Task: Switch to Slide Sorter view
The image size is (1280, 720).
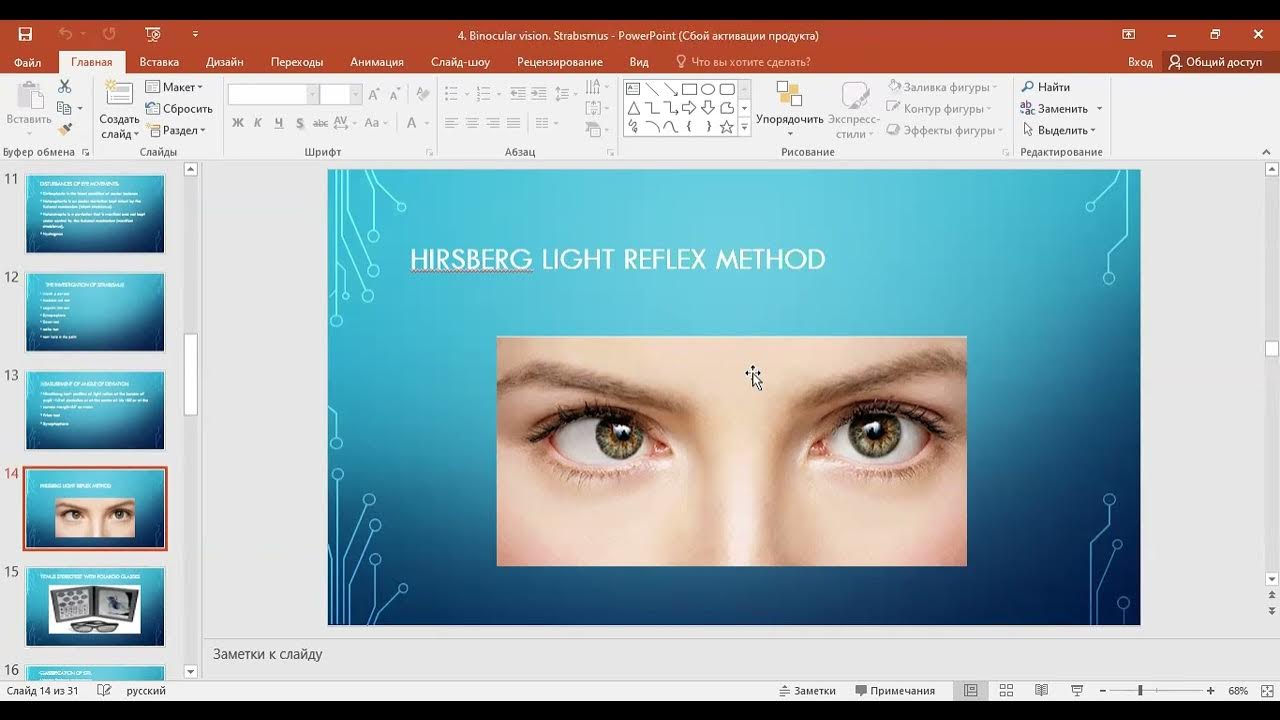Action: point(1006,691)
